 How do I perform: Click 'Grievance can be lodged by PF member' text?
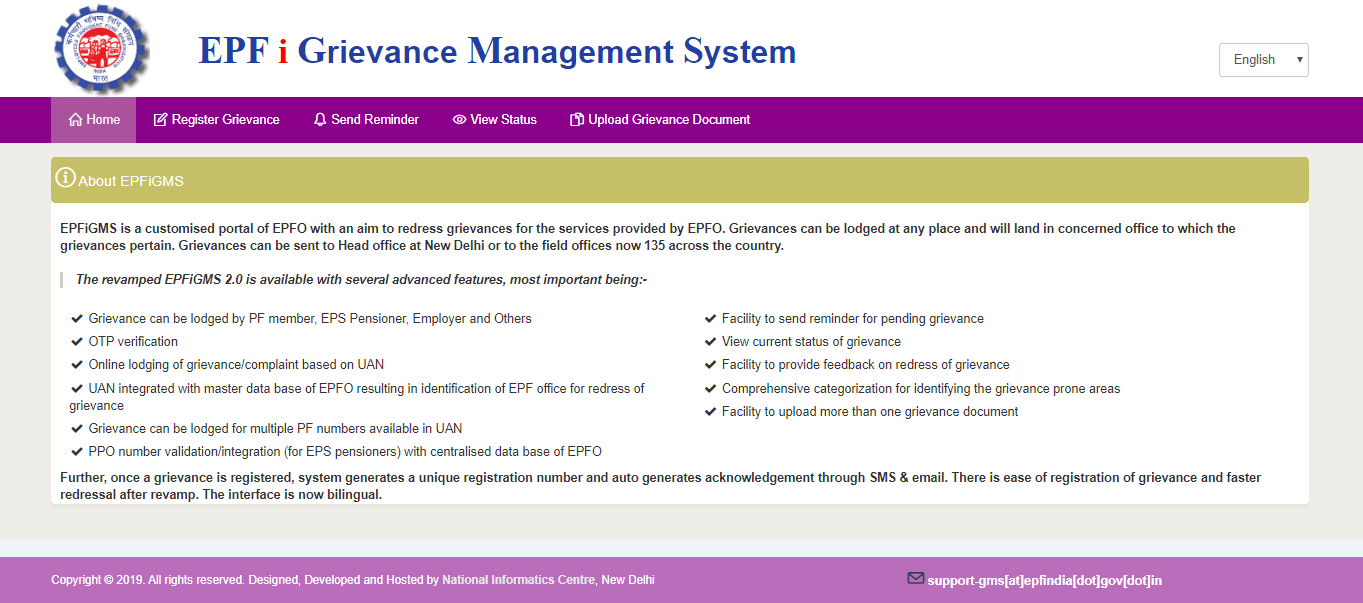point(310,319)
